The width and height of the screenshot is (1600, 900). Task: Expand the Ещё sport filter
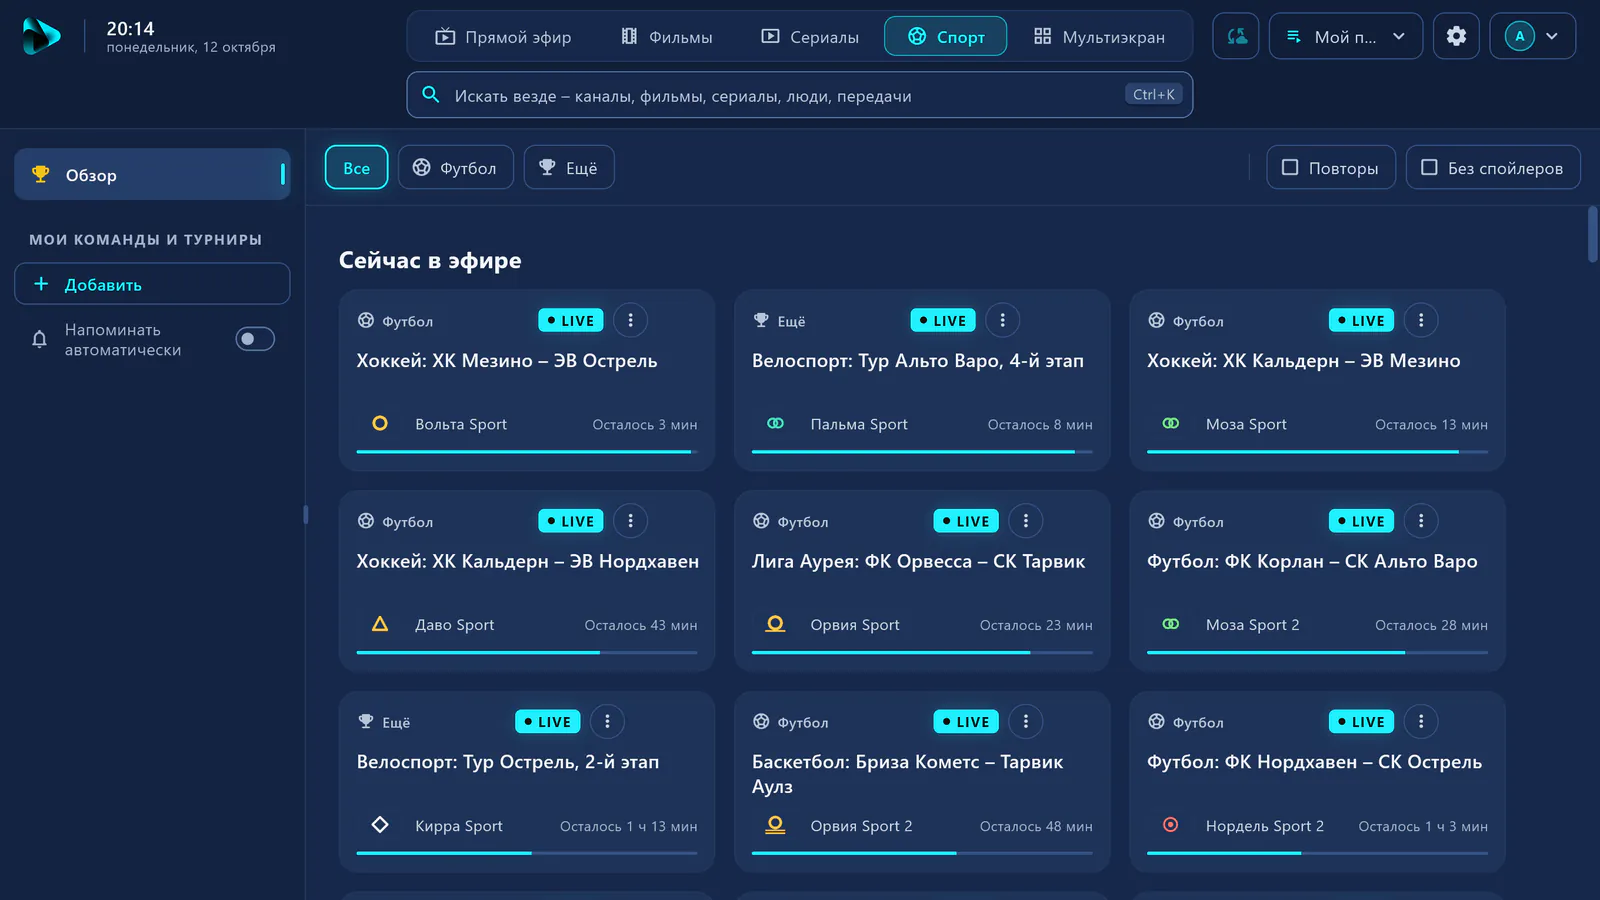(x=569, y=168)
